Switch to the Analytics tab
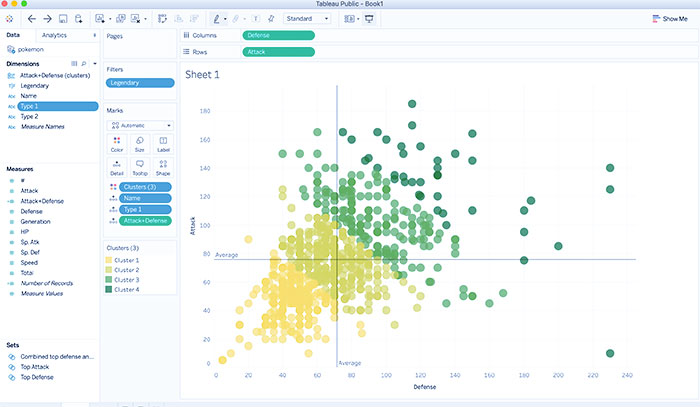 (x=54, y=35)
